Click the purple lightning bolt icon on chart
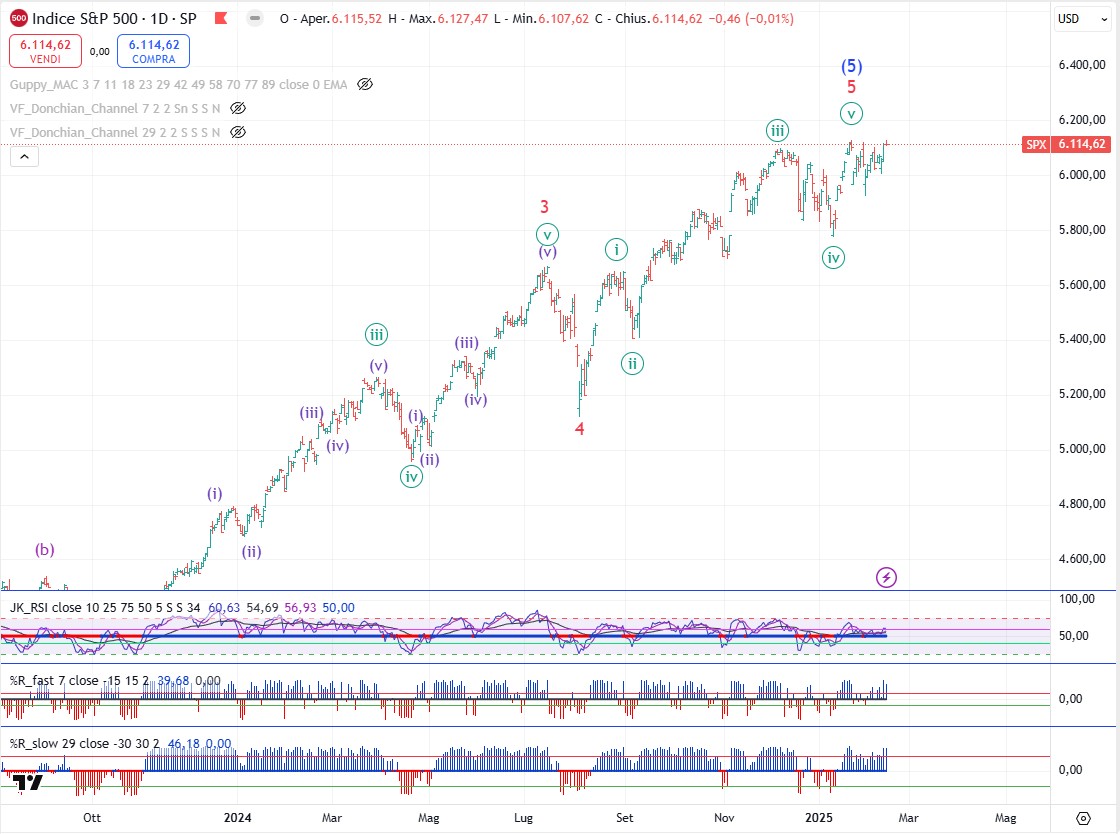Viewport: 1120px width, 834px height. [x=886, y=577]
